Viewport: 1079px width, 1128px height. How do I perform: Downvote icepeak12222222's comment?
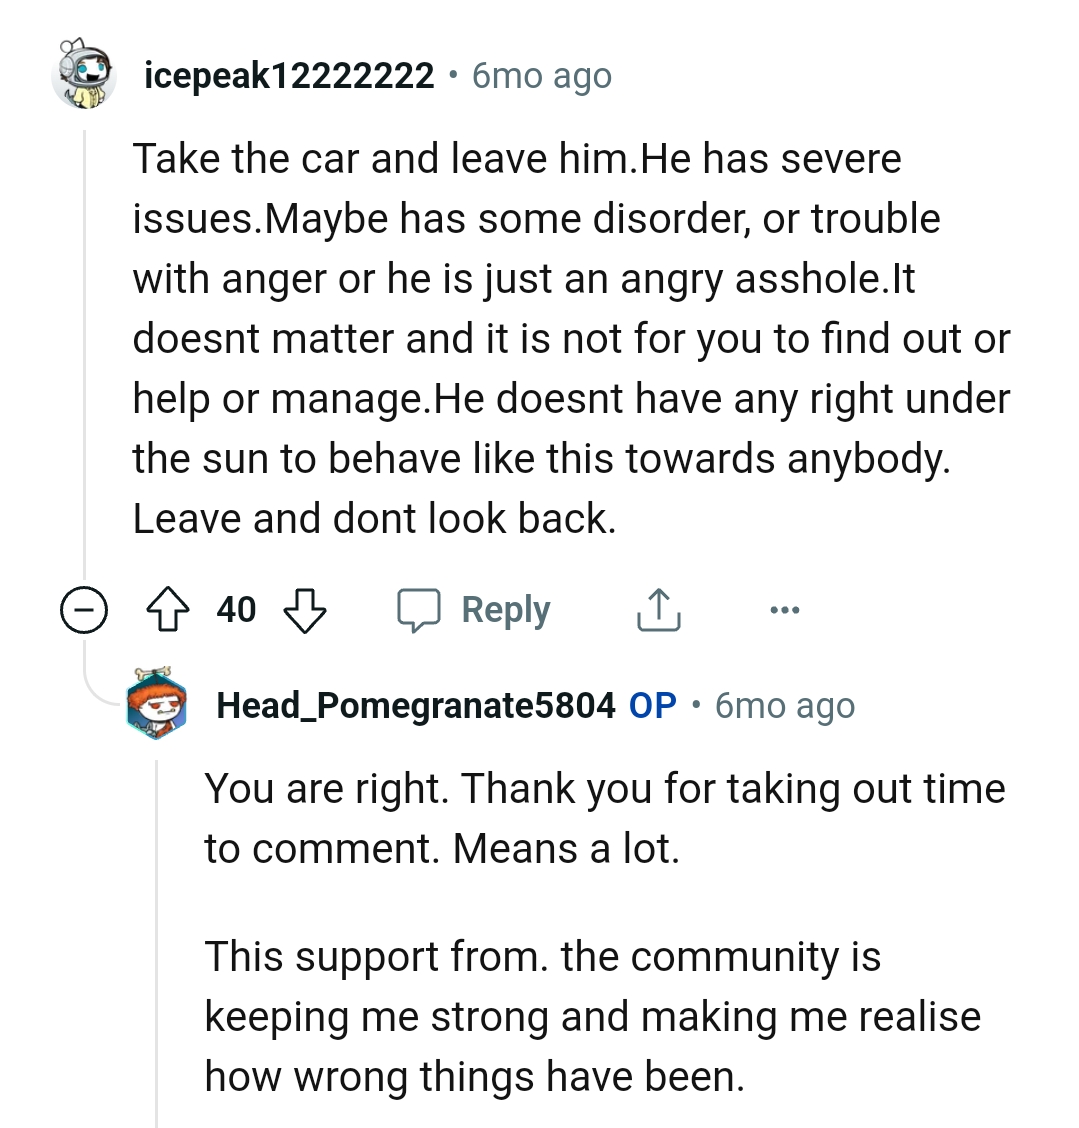(x=305, y=610)
